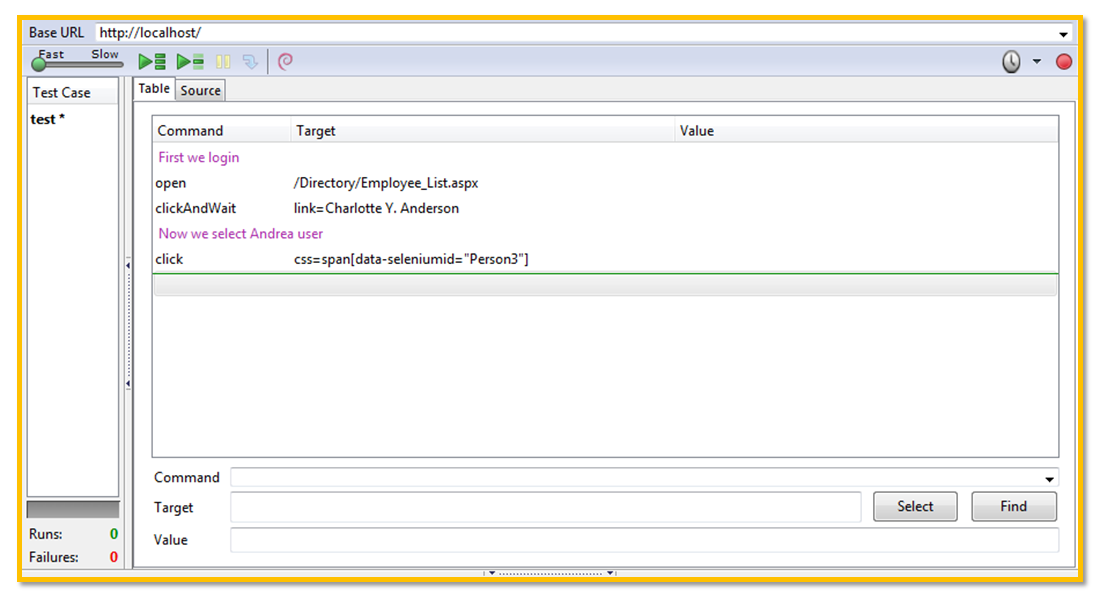
Task: Click the rollup spiral icon
Action: [x=285, y=62]
